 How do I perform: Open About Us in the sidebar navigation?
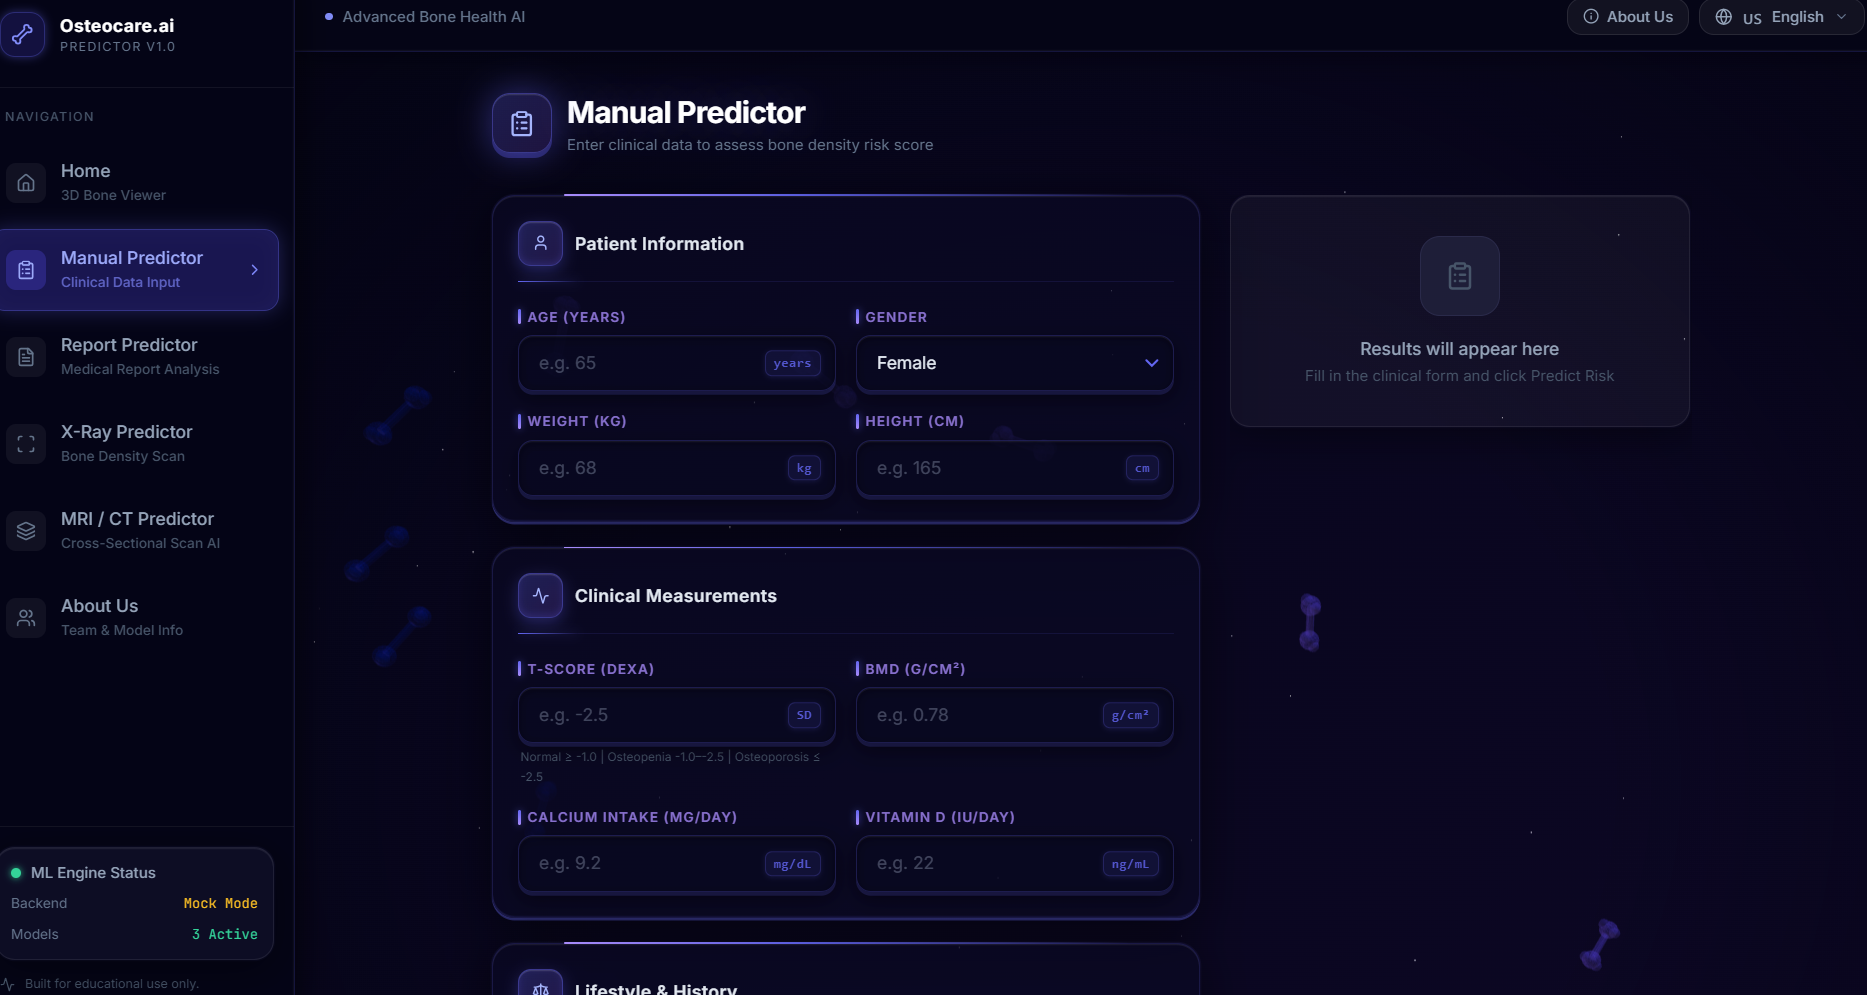point(140,618)
